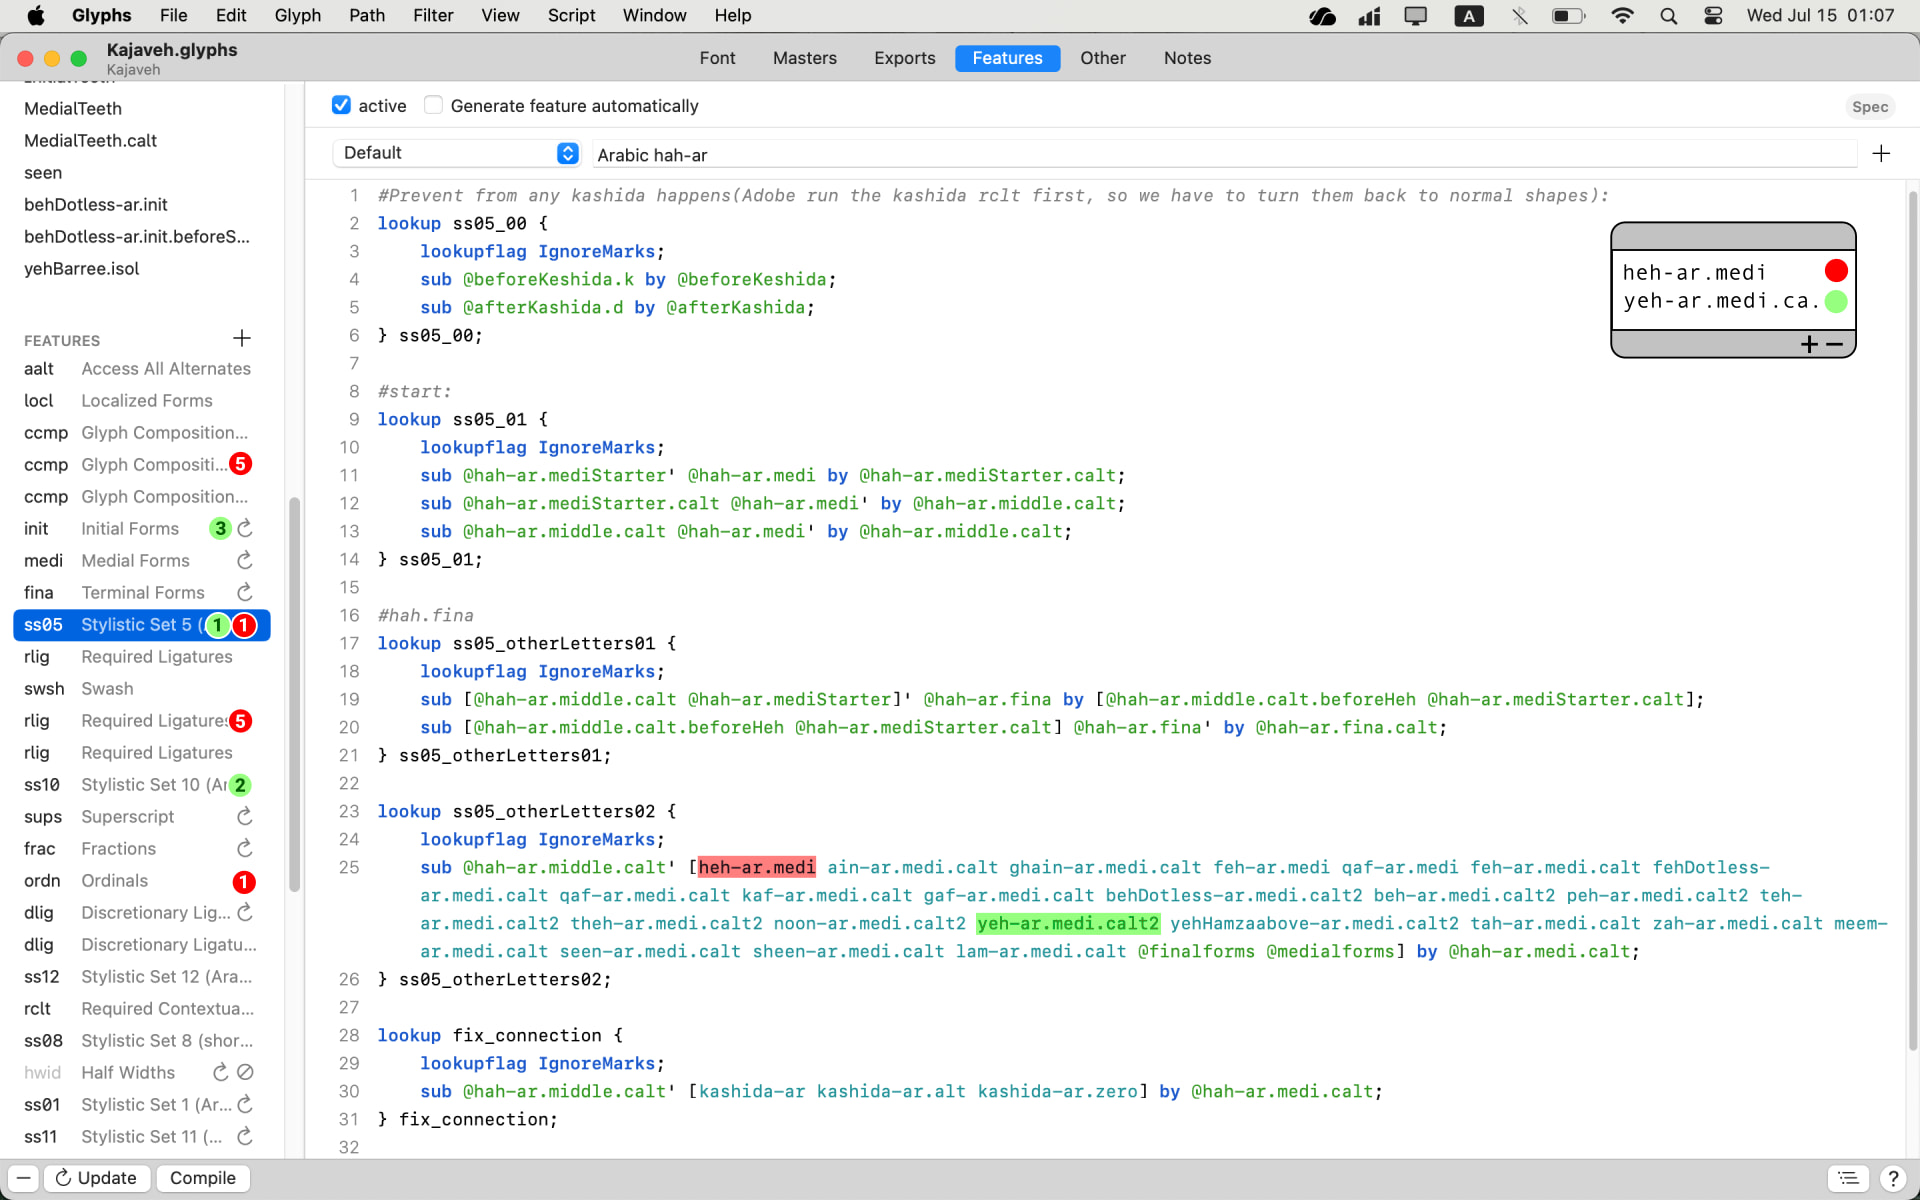This screenshot has width=1920, height=1200.
Task: Click red dot next to heh-ar.medi
Action: click(x=1836, y=271)
